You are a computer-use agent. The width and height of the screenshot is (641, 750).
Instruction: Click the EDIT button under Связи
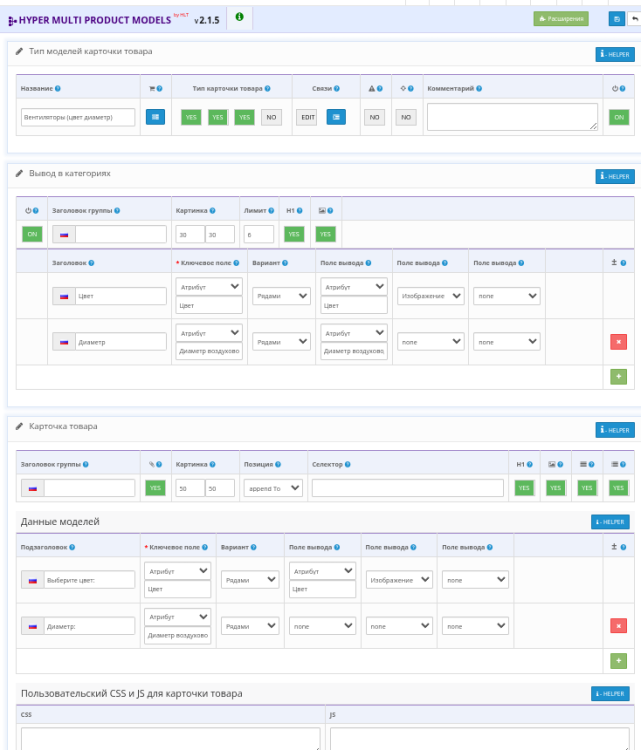[x=307, y=117]
